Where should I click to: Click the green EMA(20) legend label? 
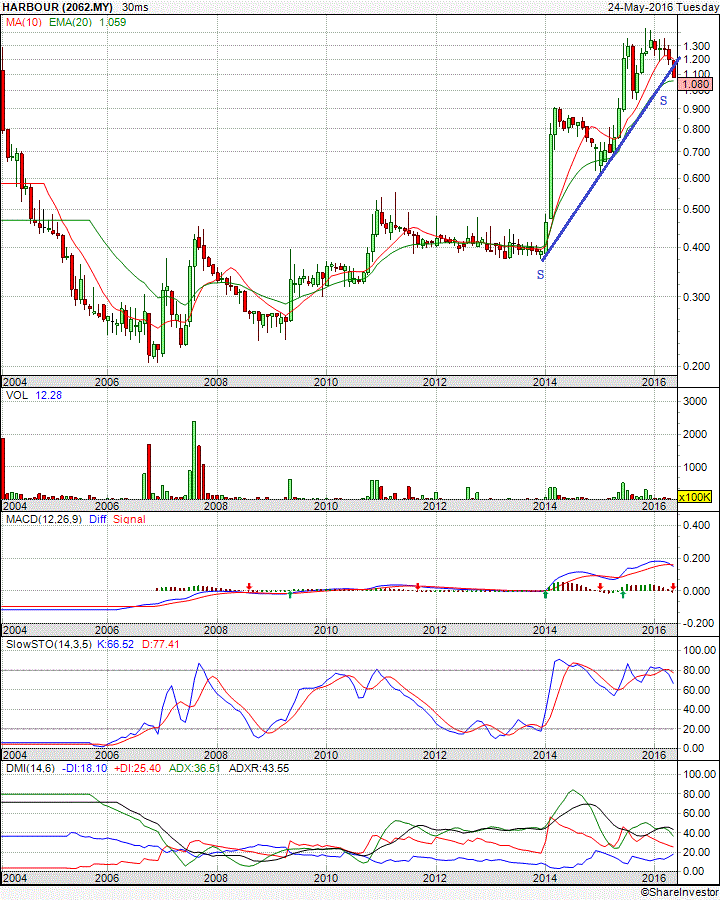tap(70, 22)
